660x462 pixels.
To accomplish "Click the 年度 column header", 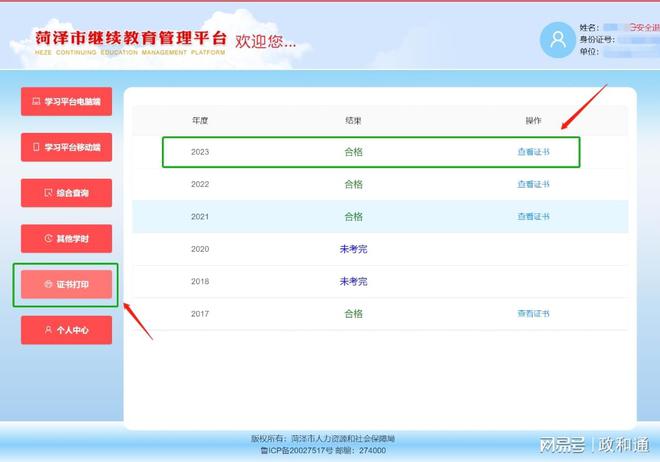I will (x=200, y=120).
